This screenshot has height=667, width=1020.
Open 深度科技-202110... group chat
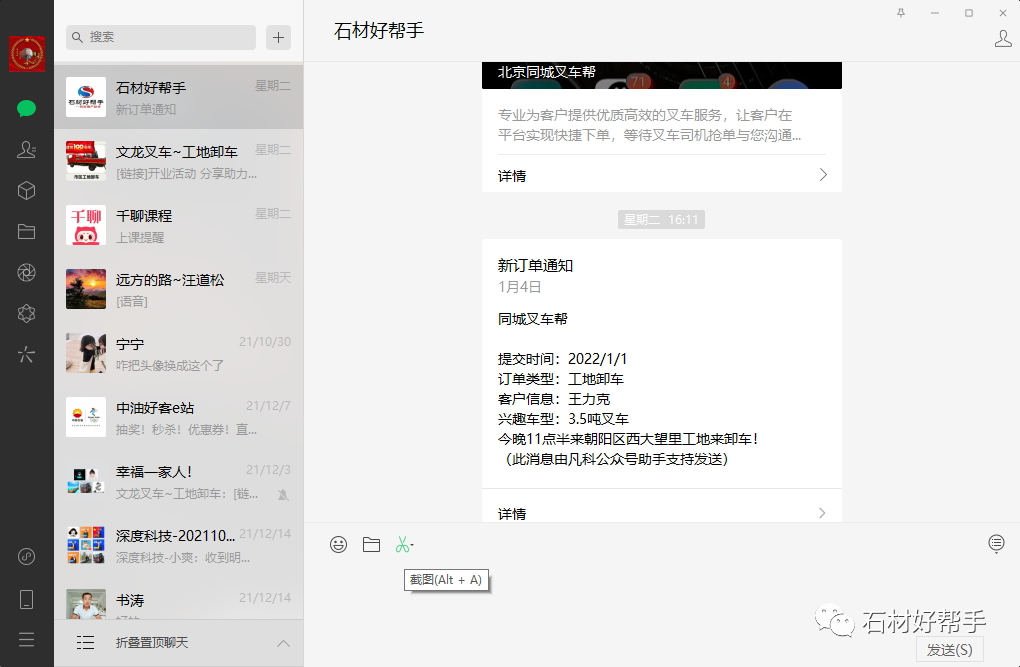(179, 545)
